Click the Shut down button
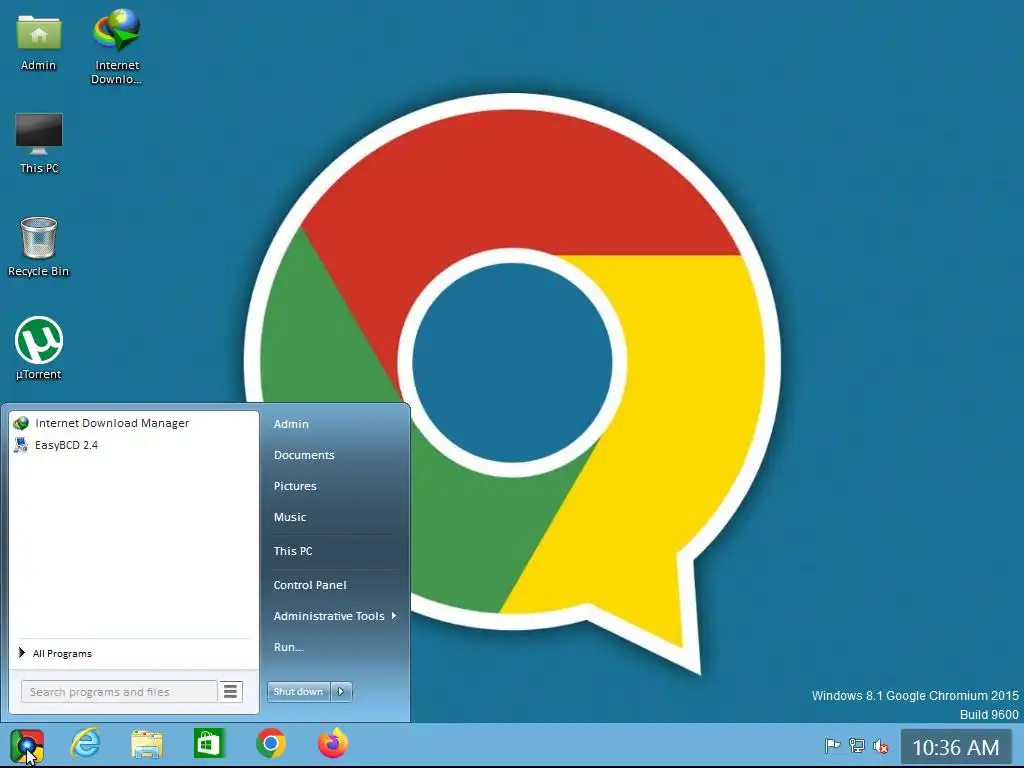The width and height of the screenshot is (1024, 768). coord(298,692)
